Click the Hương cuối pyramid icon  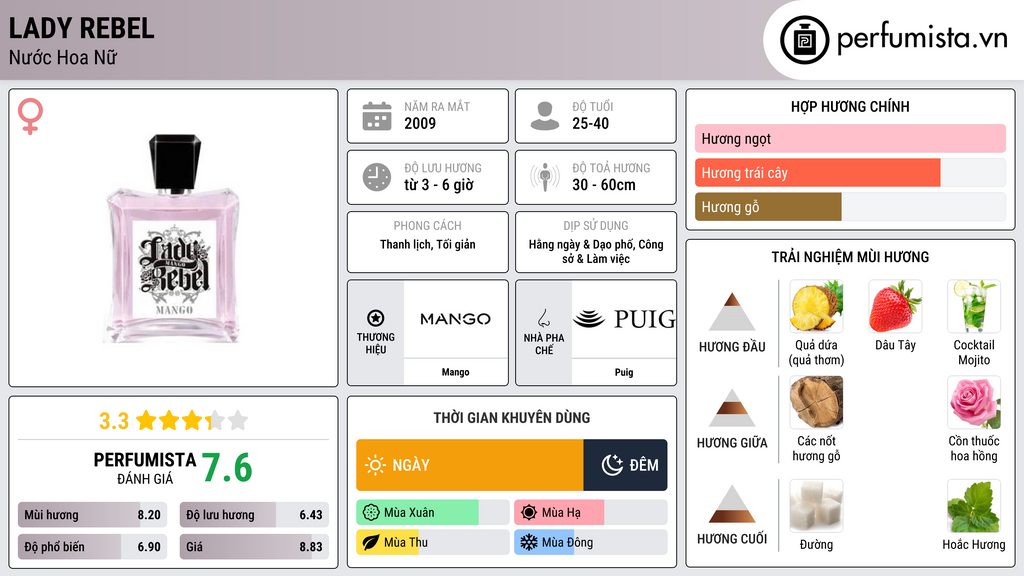(x=732, y=504)
